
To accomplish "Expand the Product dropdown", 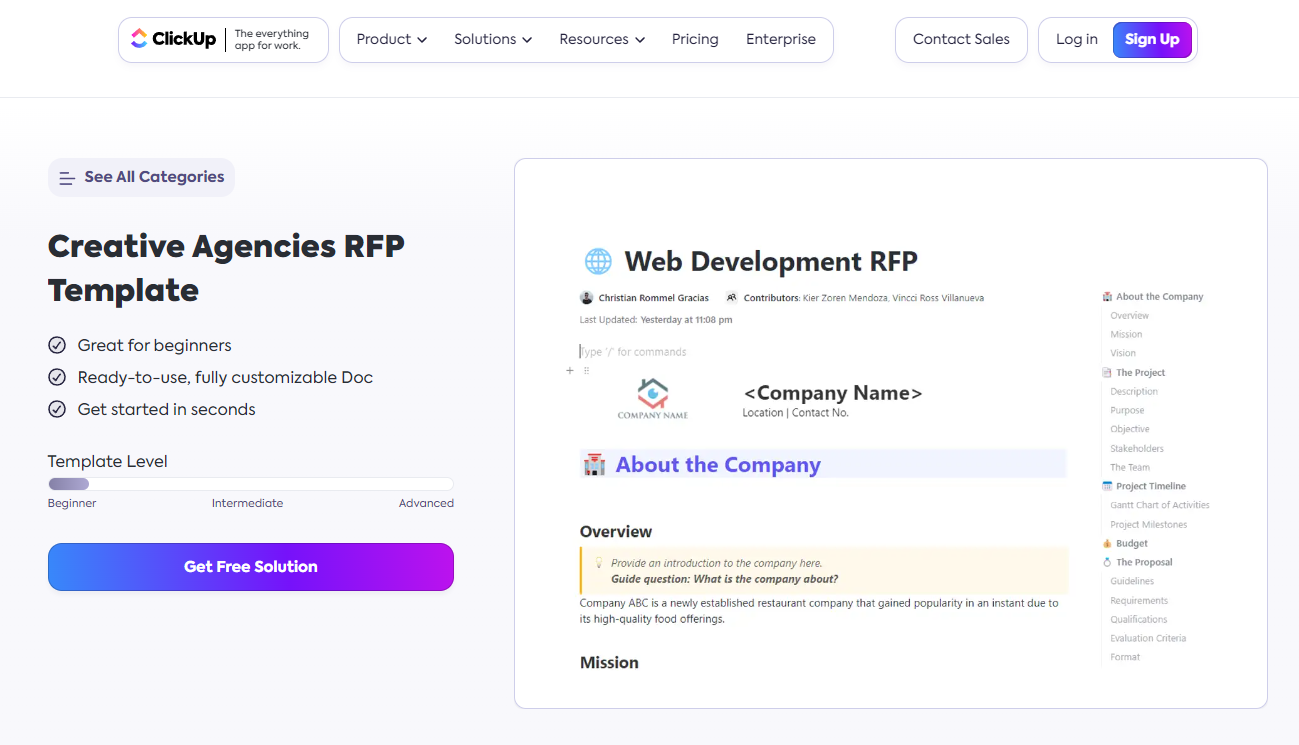I will (390, 39).
